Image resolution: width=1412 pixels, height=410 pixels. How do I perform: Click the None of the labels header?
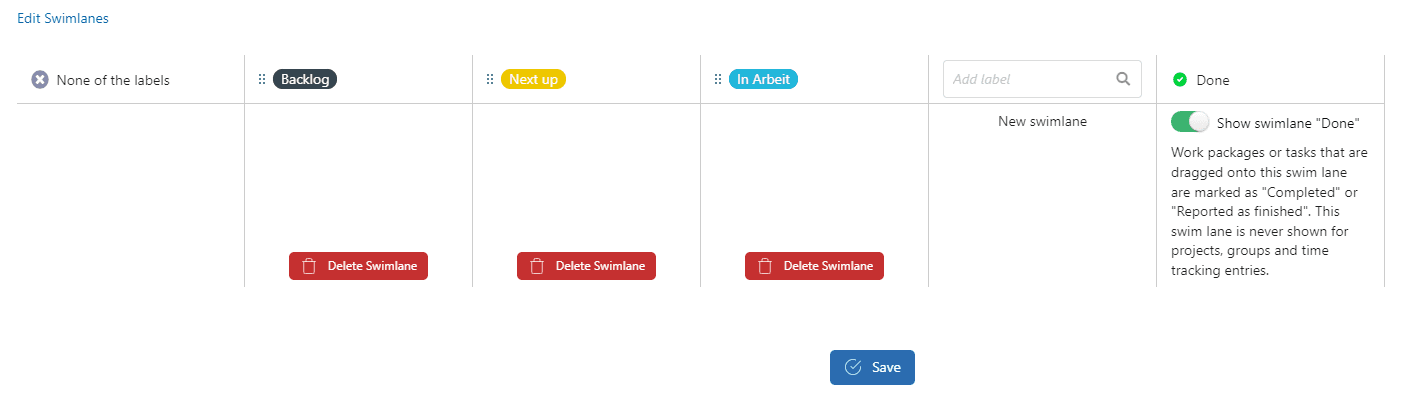coord(113,80)
